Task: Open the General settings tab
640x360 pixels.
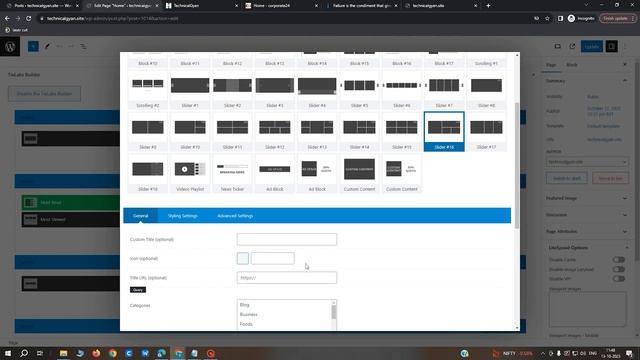Action: pyautogui.click(x=140, y=216)
